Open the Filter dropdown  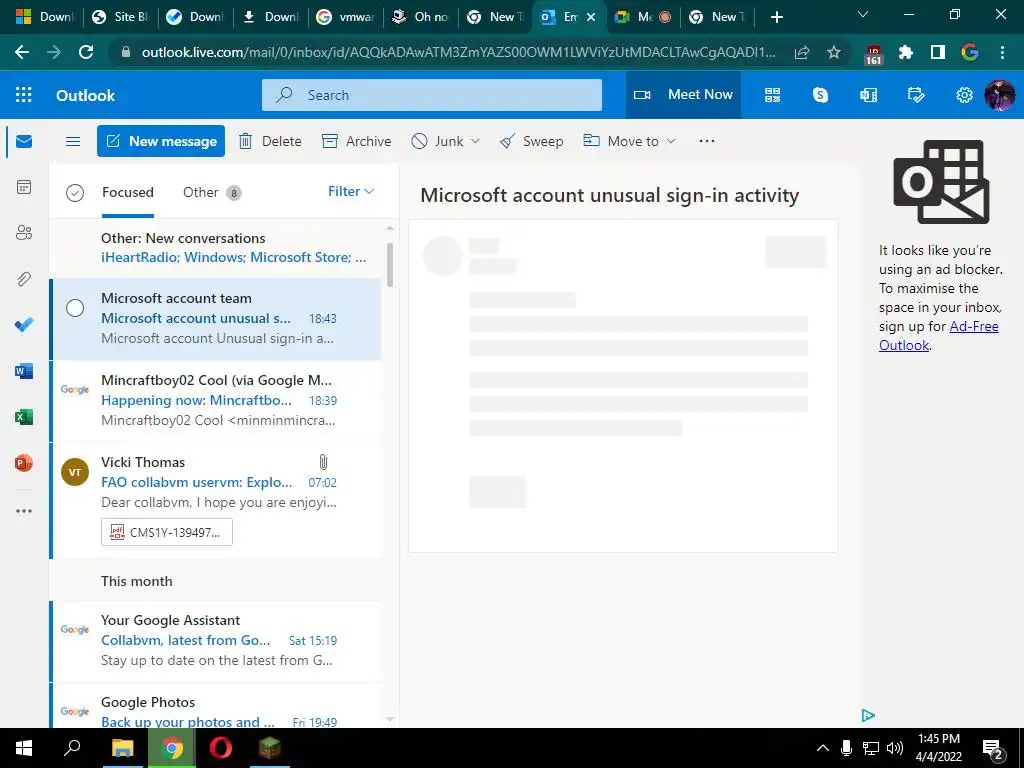click(351, 191)
